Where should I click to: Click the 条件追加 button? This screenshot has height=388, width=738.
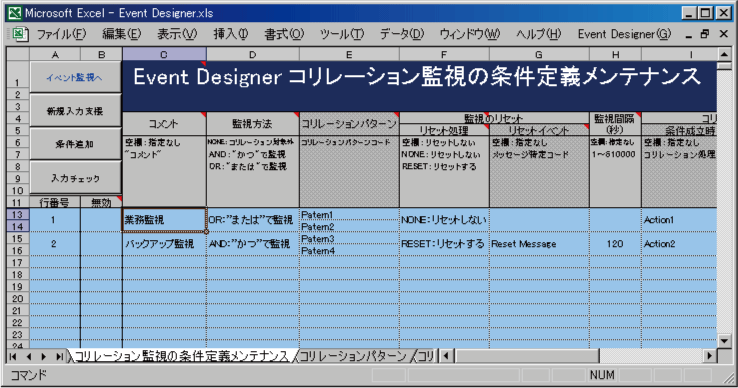coord(75,144)
